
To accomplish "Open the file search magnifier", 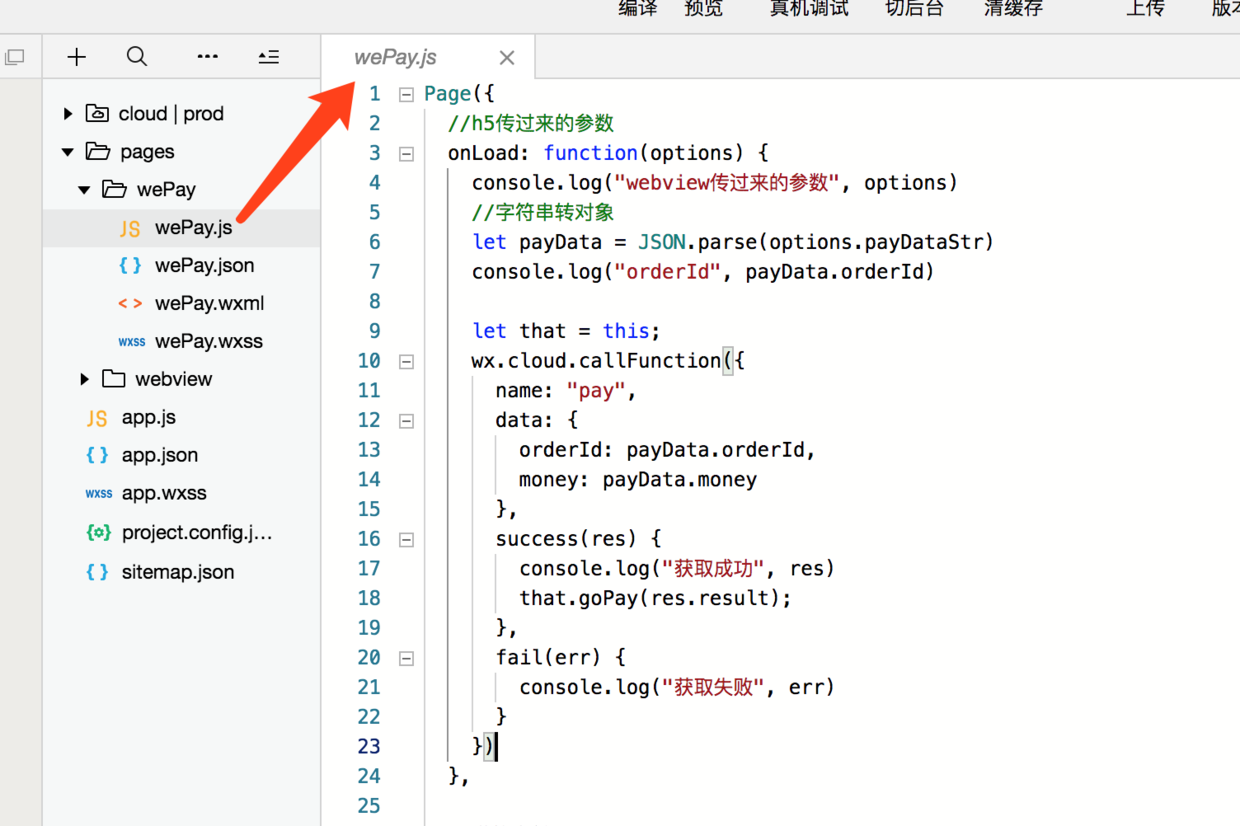I will tap(137, 57).
